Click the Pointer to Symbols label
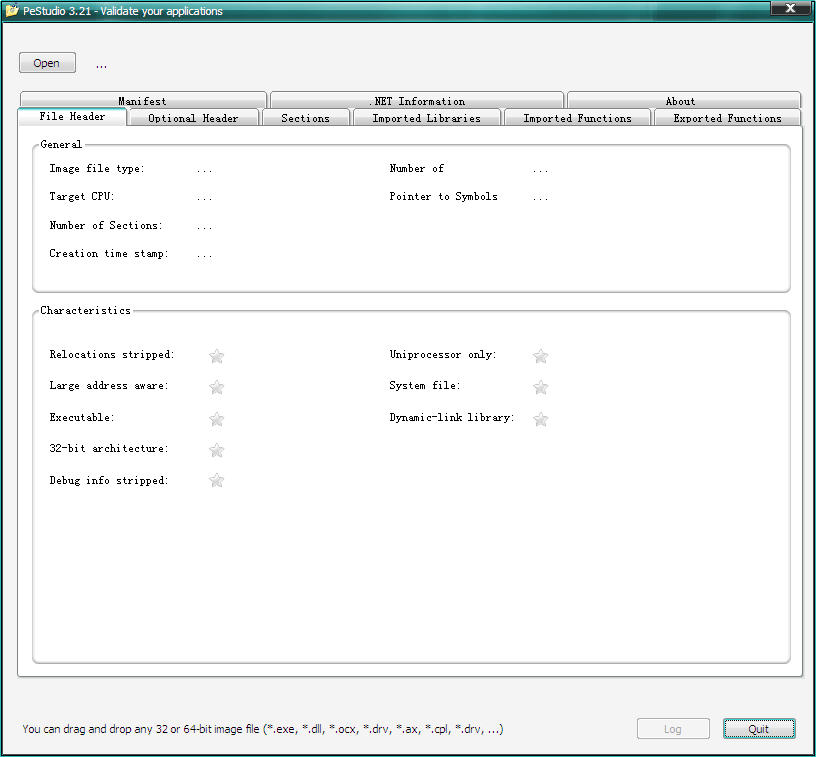Screen dimensions: 816x757 [x=443, y=197]
